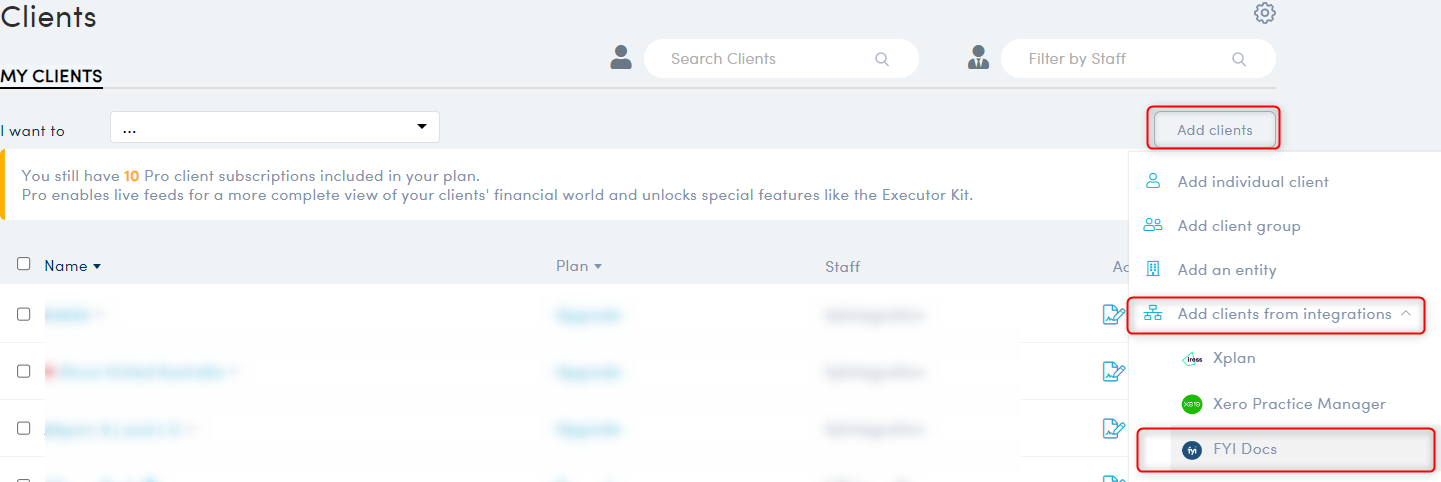
Task: Choose Add client group option
Action: 1239,226
